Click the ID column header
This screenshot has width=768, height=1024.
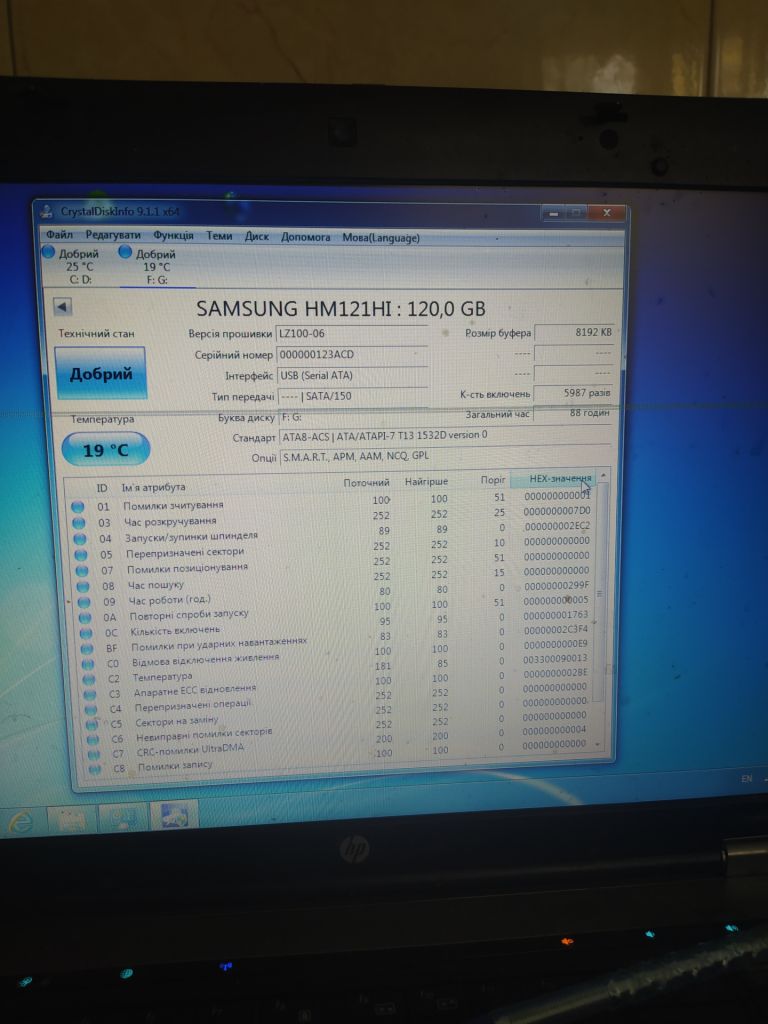click(x=101, y=488)
